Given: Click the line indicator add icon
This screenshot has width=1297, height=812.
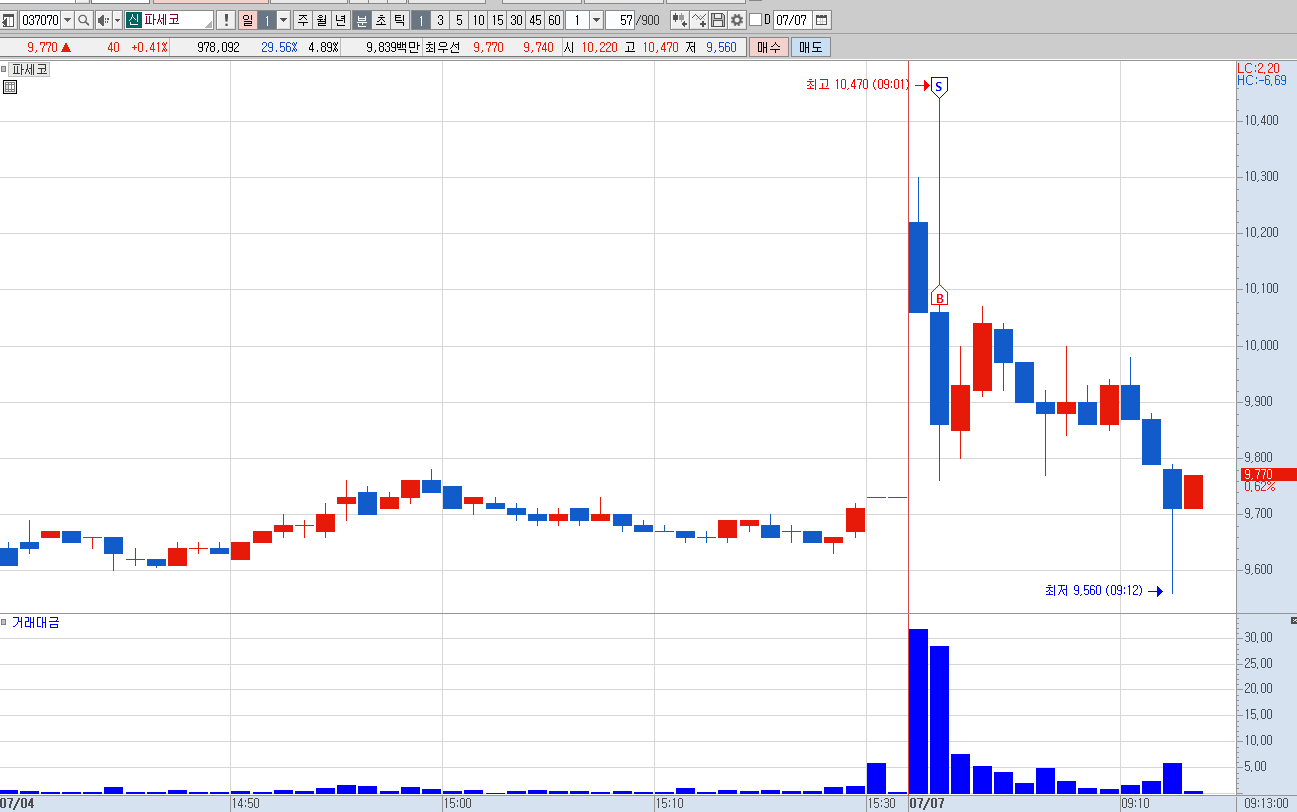Looking at the screenshot, I should click(x=700, y=20).
